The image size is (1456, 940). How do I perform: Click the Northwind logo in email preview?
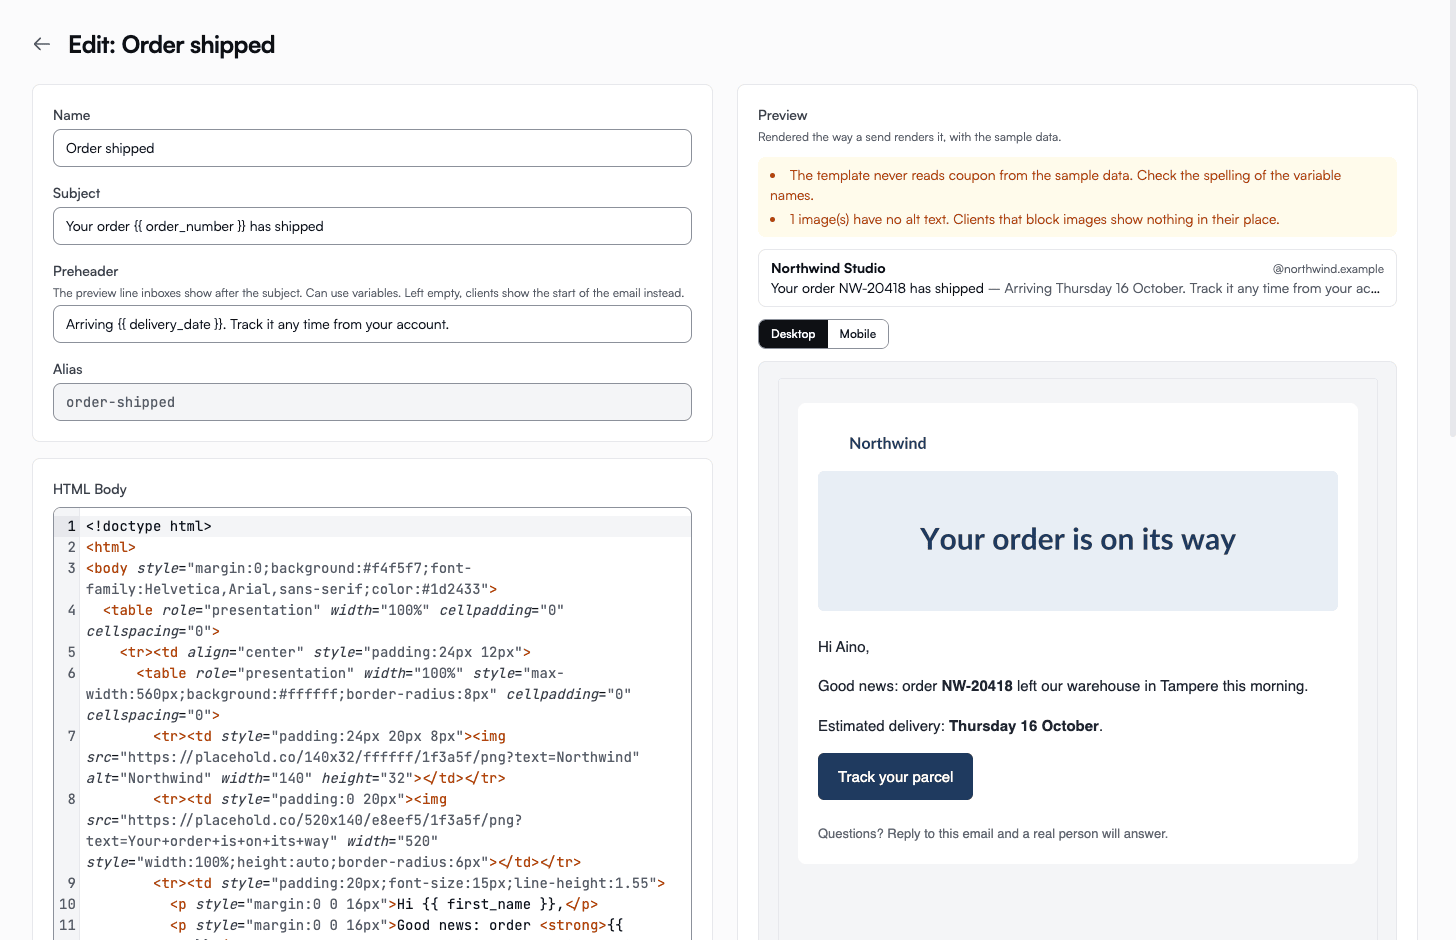point(888,443)
